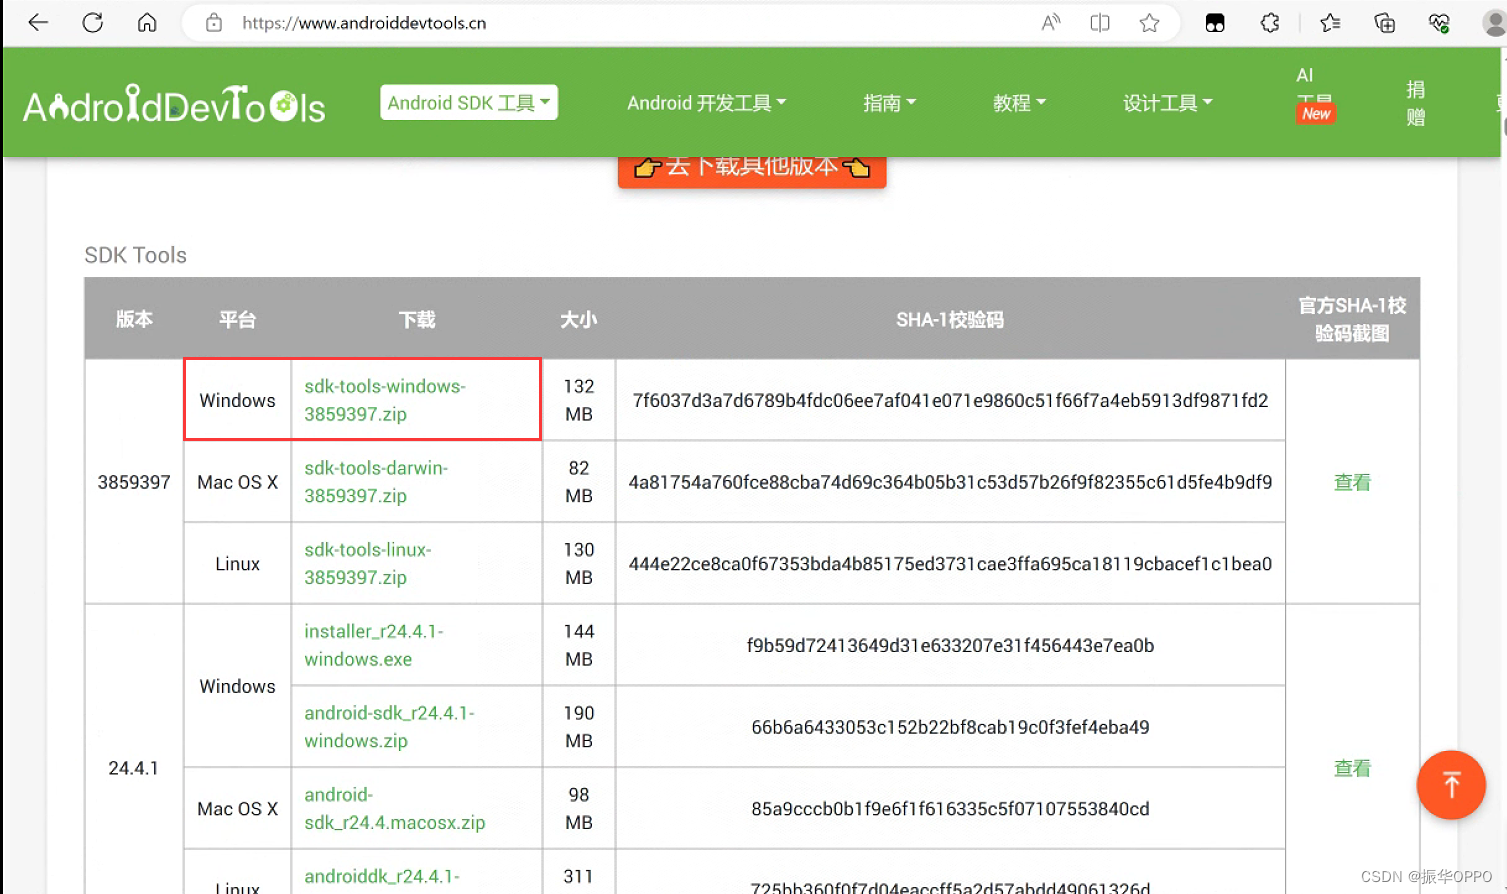
Task: Click the 官方SHA-1校验码截图 column header
Action: pos(1352,319)
